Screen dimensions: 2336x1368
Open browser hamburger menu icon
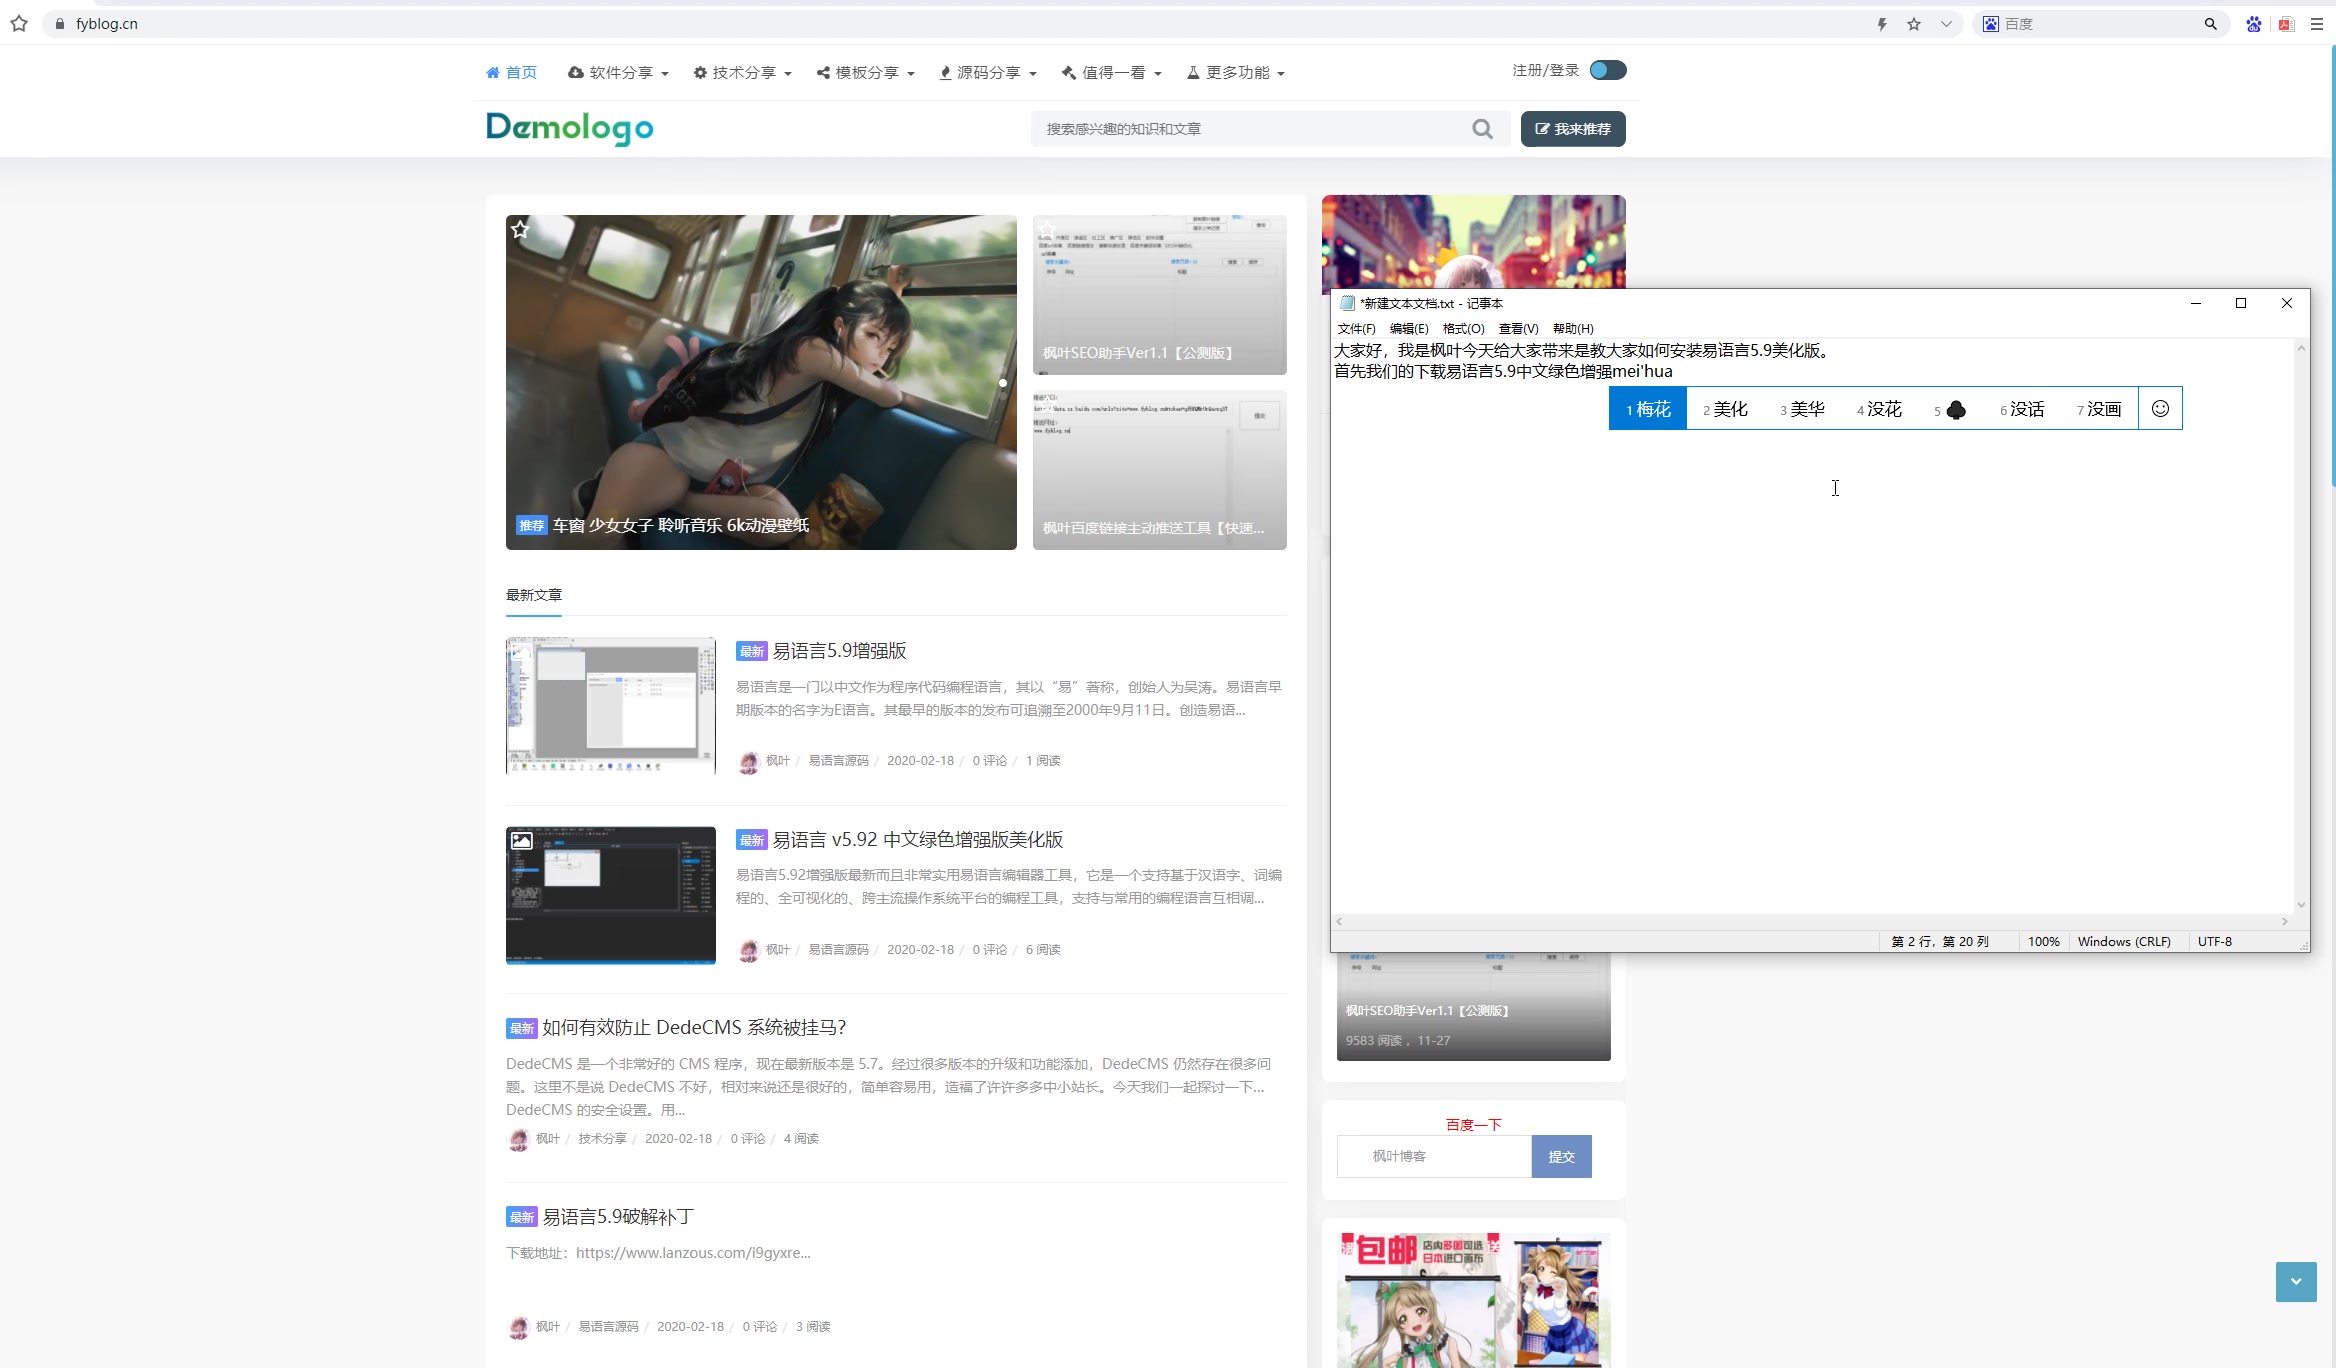tap(2317, 24)
